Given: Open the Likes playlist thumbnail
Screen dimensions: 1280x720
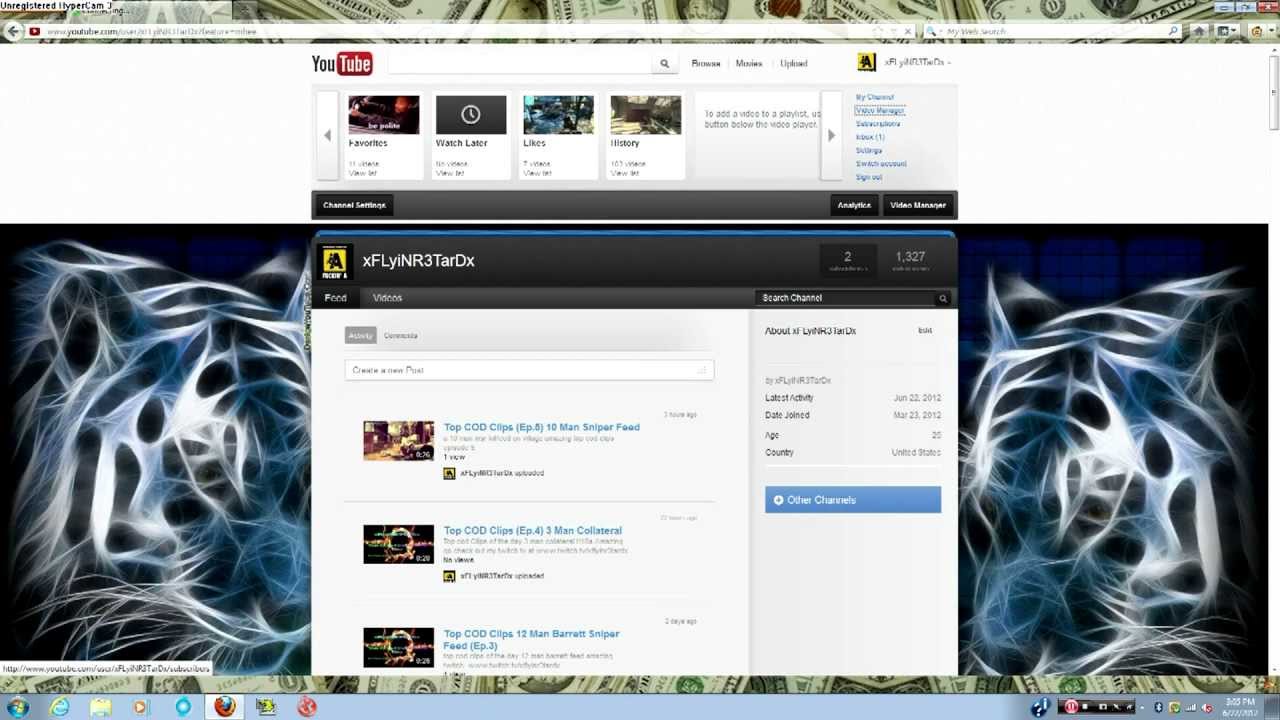Looking at the screenshot, I should click(558, 115).
